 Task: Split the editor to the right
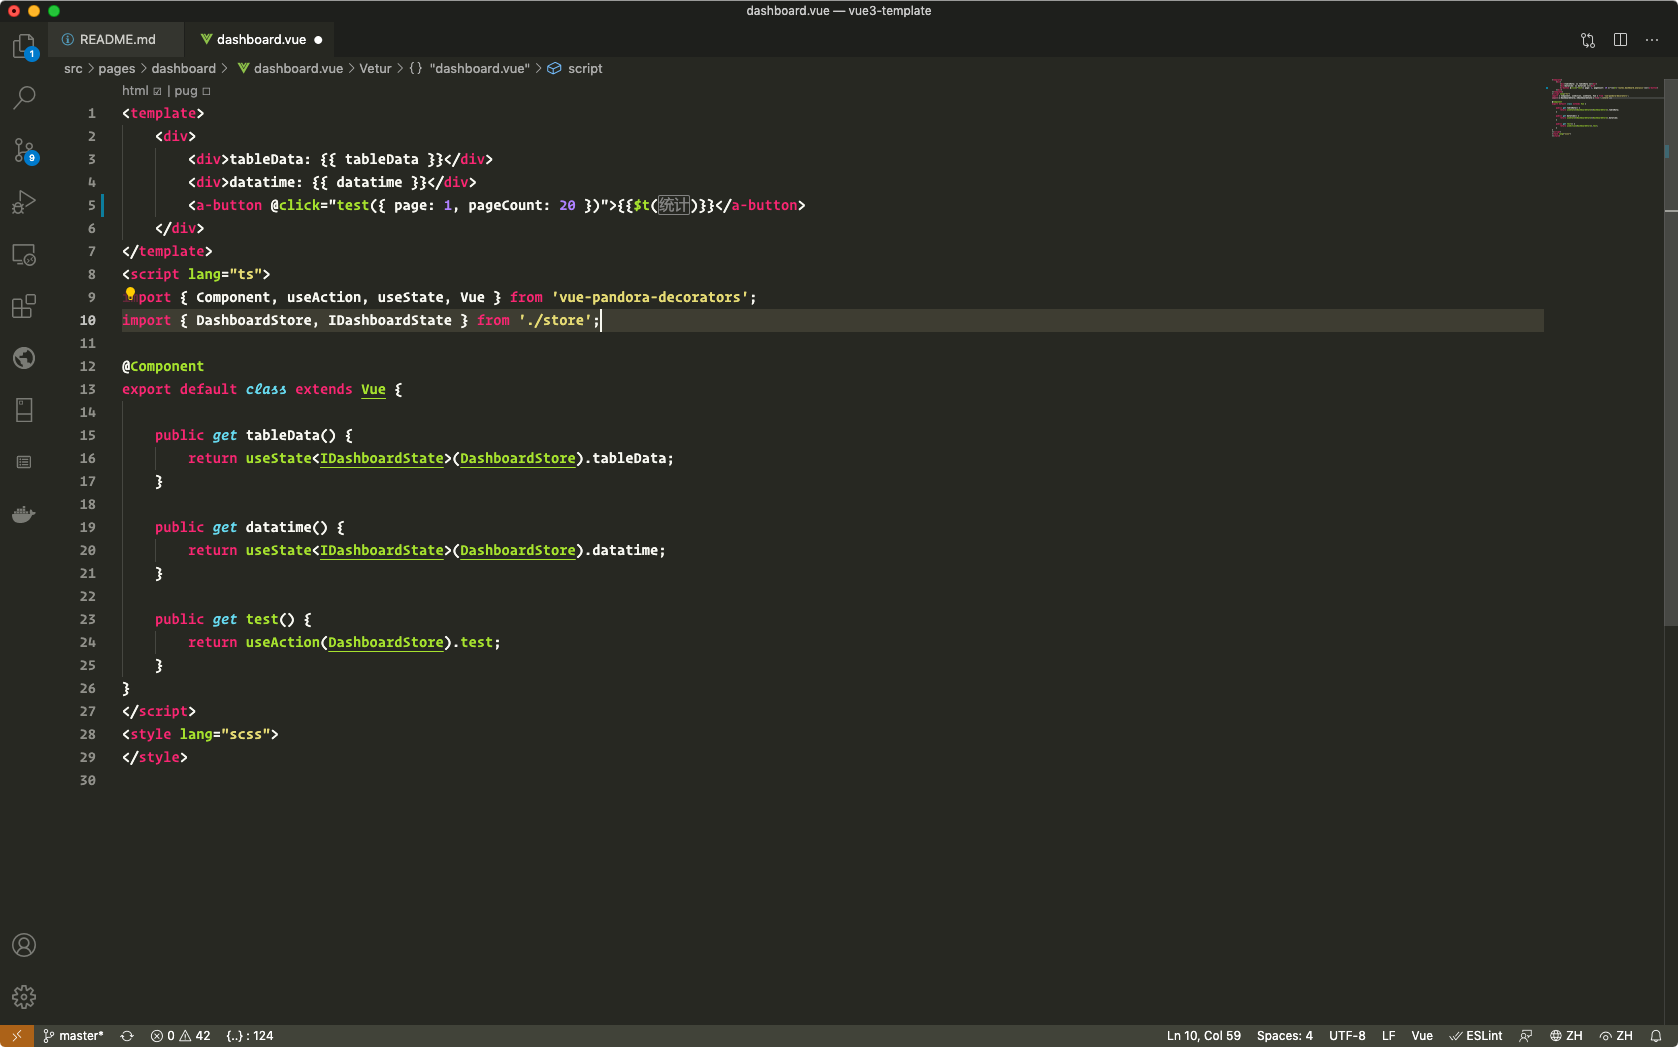1620,40
